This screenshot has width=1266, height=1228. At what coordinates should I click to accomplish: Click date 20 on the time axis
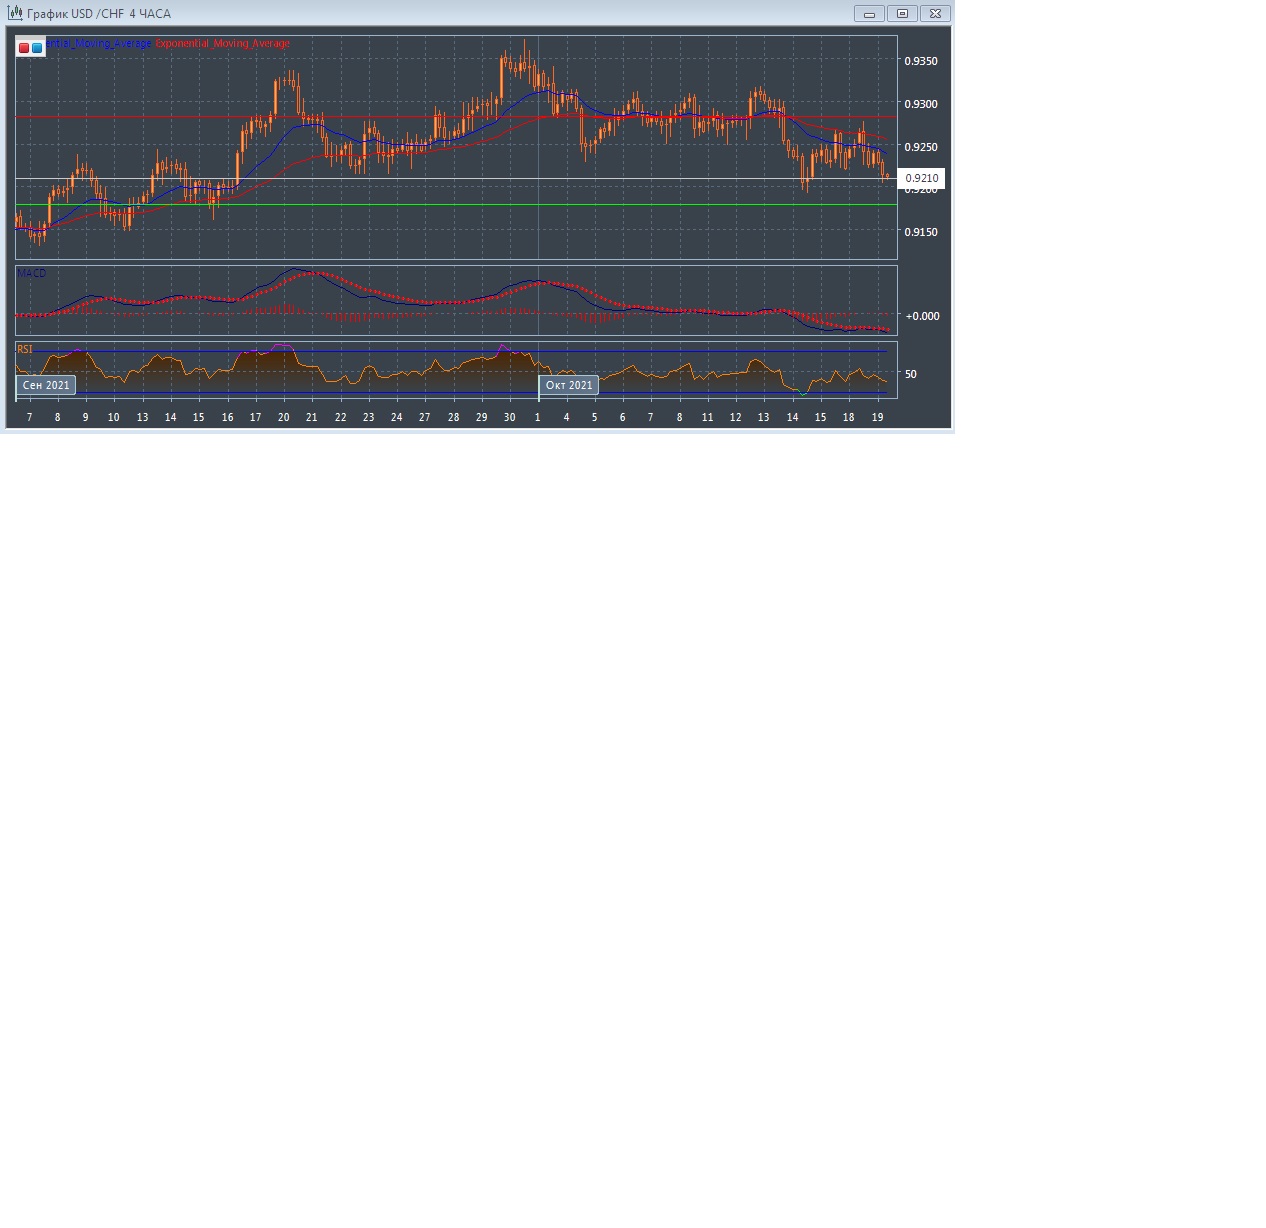pyautogui.click(x=284, y=417)
